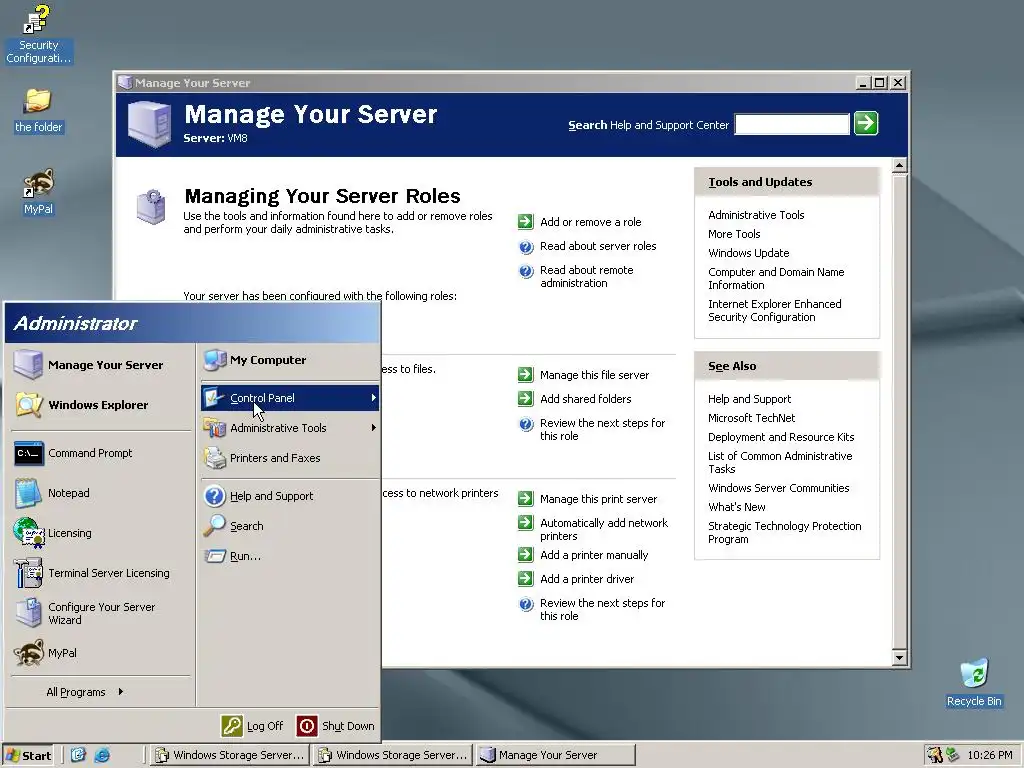Open Administrative Tools link in Tools and Updates
The width and height of the screenshot is (1024, 768).
(756, 215)
